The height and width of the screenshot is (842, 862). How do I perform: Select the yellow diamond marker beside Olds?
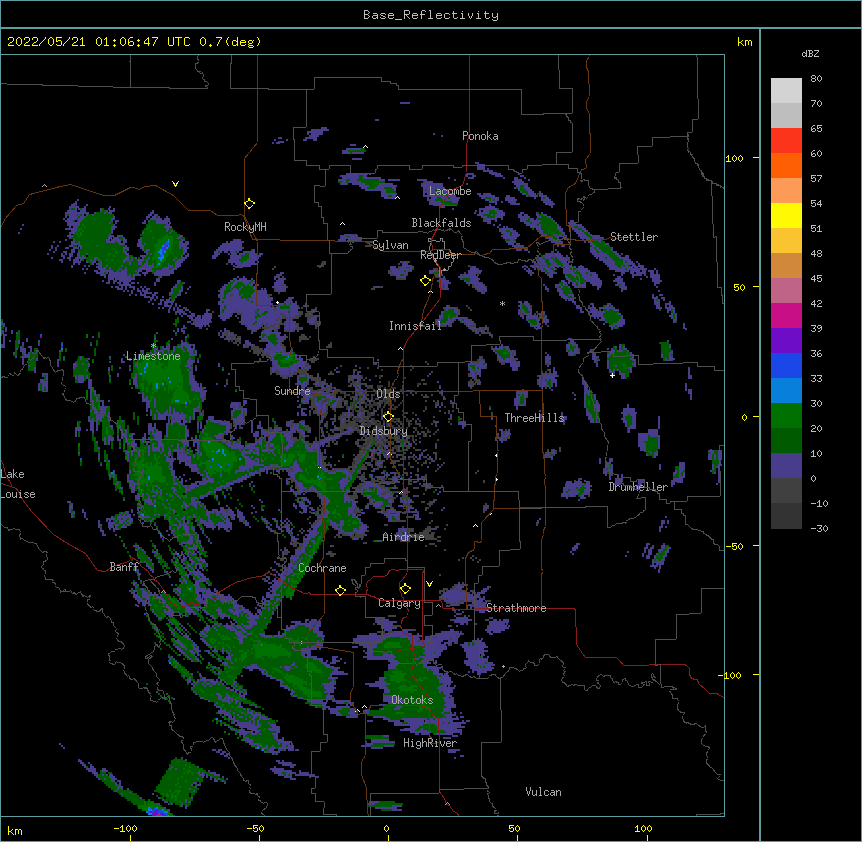click(388, 416)
